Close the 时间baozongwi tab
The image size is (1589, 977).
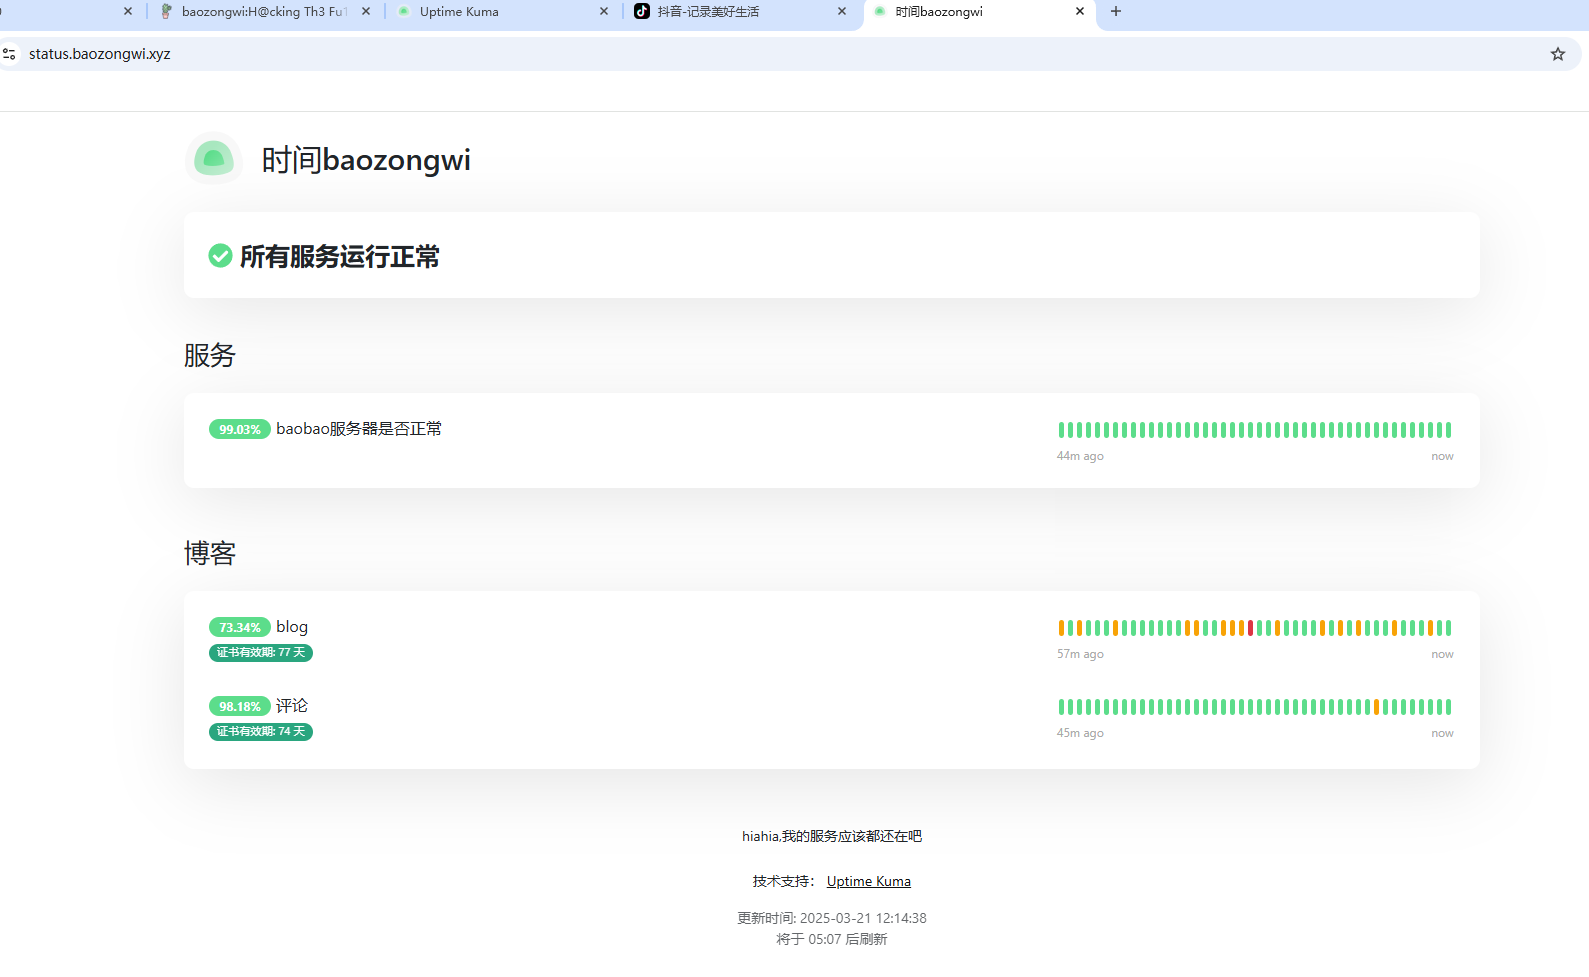[x=1080, y=12]
